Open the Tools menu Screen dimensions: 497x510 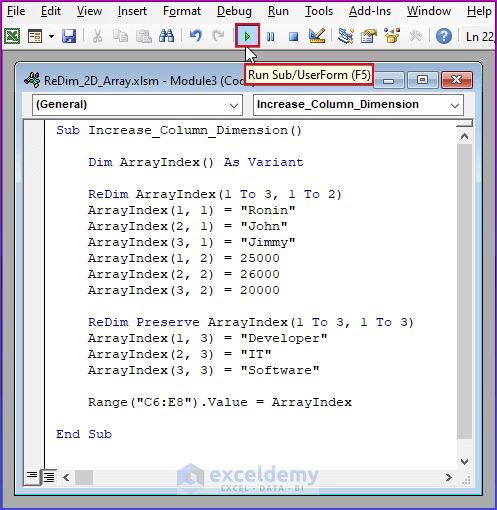[319, 11]
